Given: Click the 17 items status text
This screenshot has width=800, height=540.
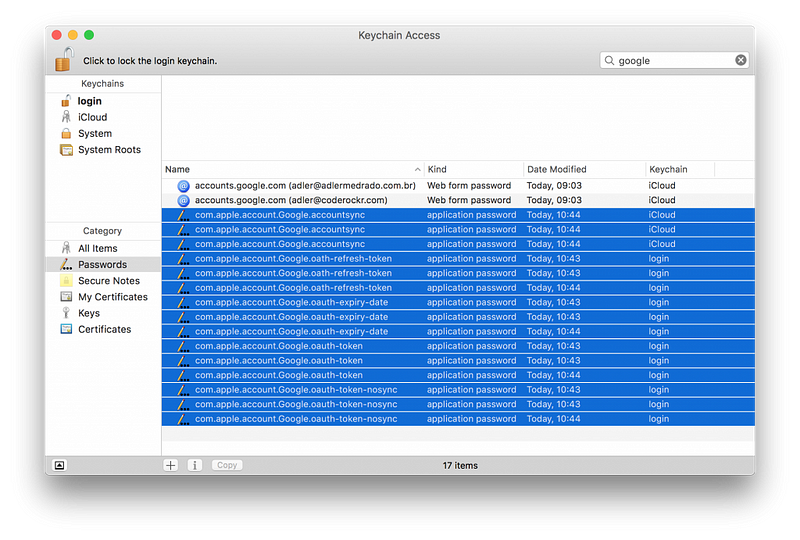Looking at the screenshot, I should pos(460,465).
